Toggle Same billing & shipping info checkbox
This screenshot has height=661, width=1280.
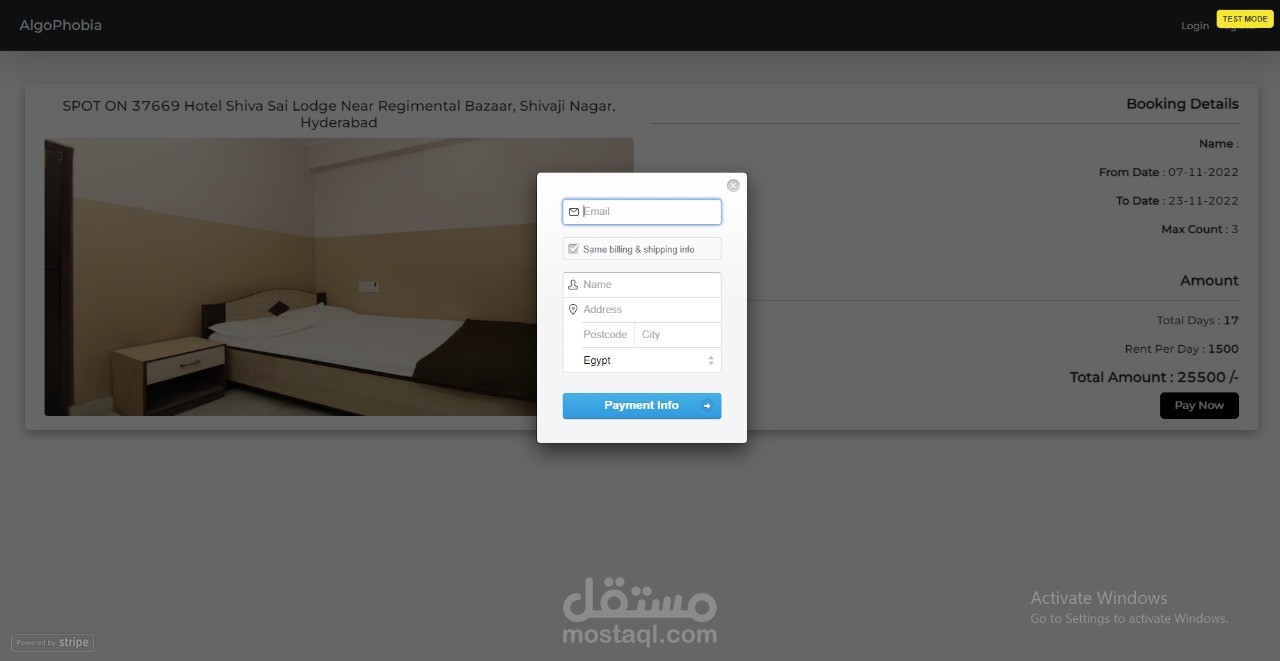point(573,249)
